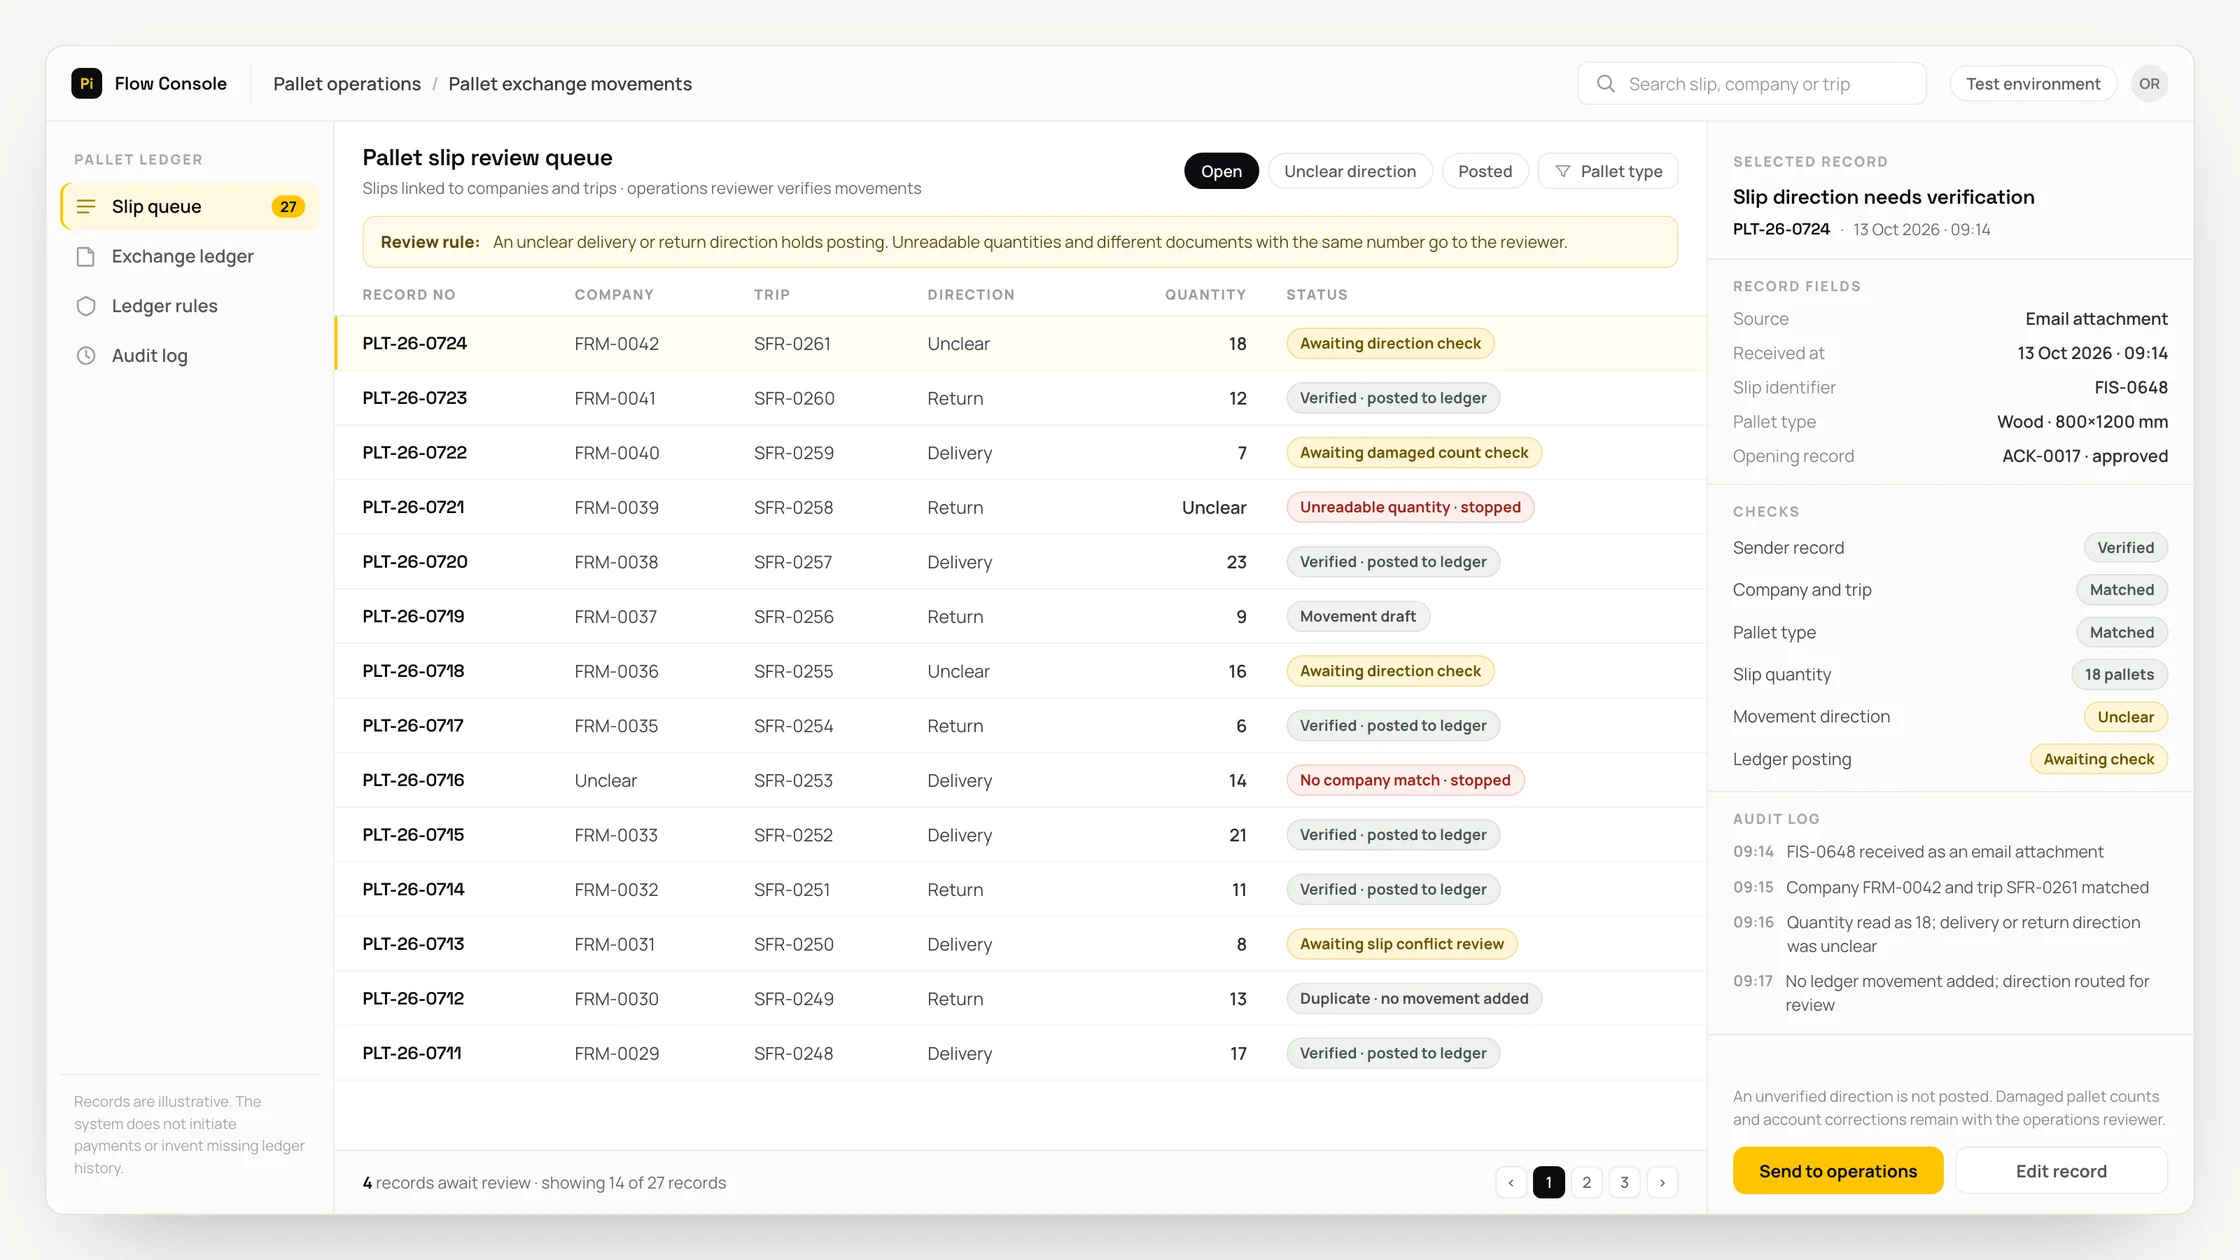
Task: Click Awaiting damaged count check badge
Action: pyautogui.click(x=1414, y=453)
